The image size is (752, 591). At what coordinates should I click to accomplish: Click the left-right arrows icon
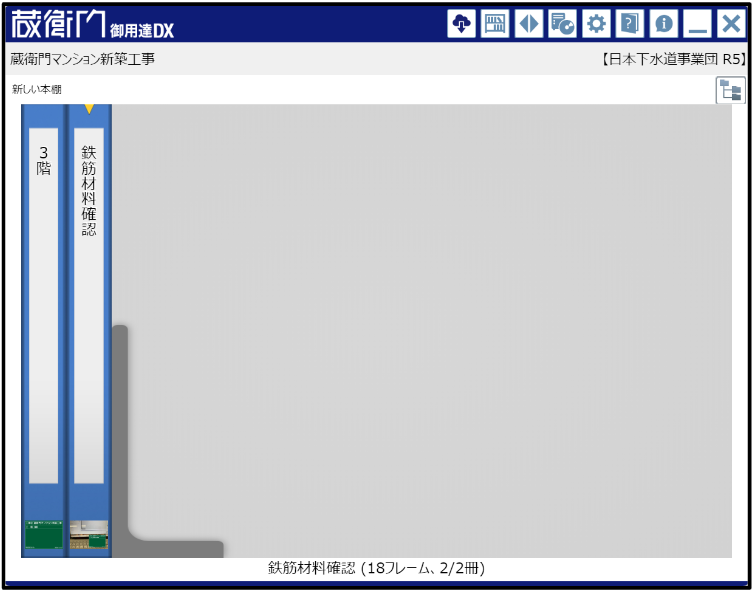[x=529, y=24]
